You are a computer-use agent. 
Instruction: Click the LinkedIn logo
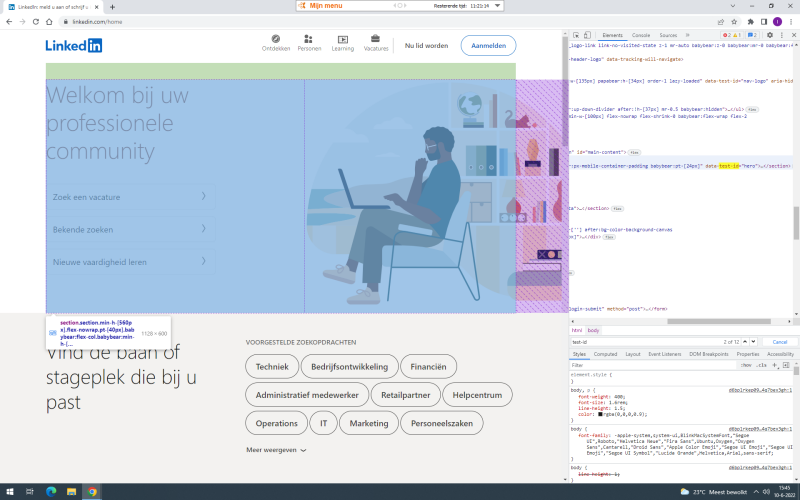(74, 45)
